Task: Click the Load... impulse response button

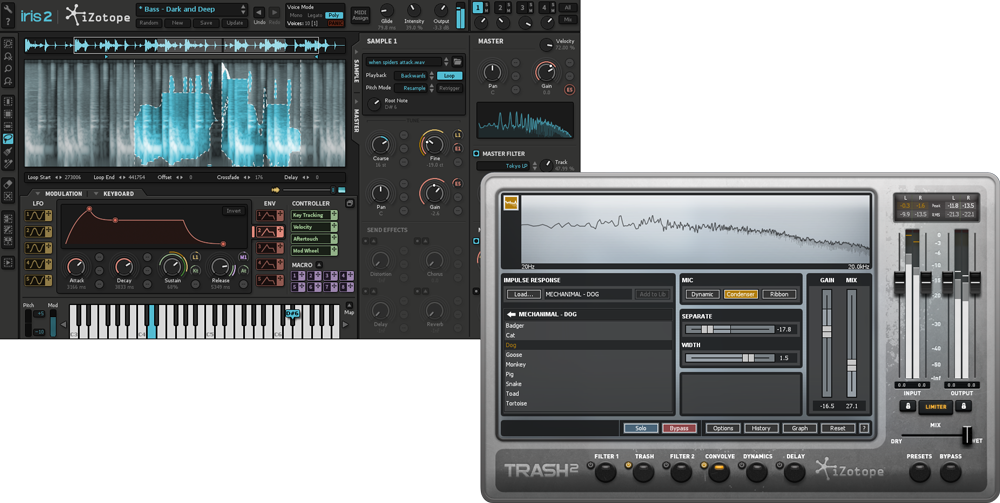Action: tap(523, 295)
